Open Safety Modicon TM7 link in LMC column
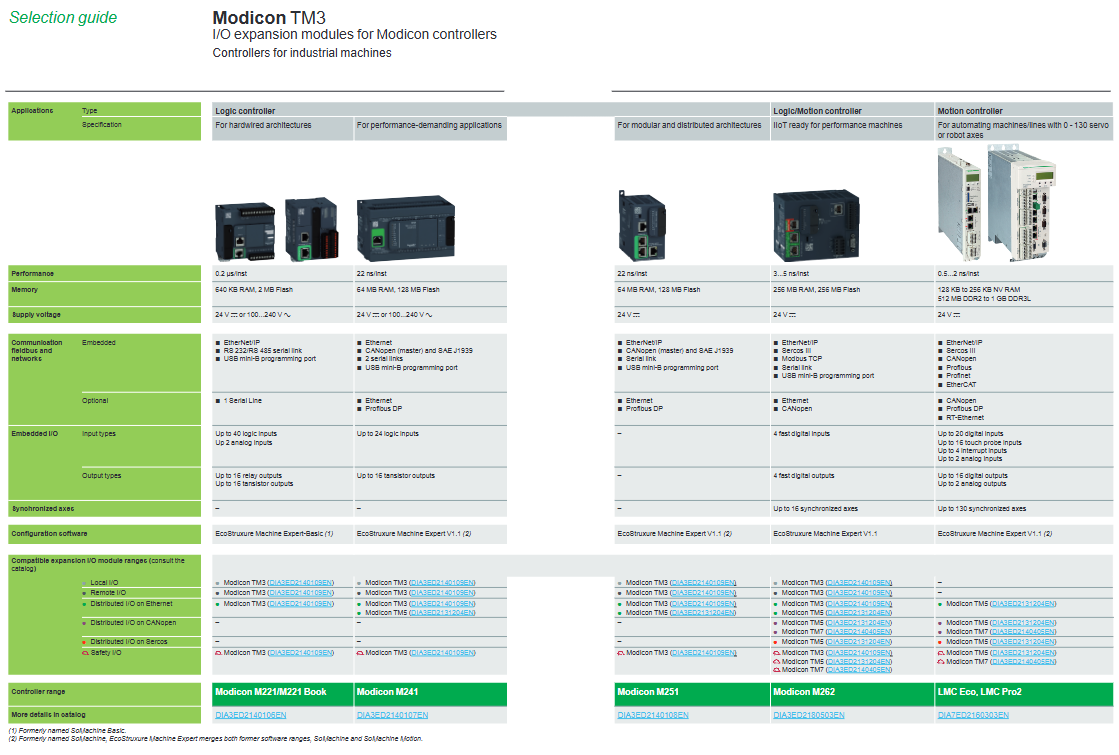 1024,662
